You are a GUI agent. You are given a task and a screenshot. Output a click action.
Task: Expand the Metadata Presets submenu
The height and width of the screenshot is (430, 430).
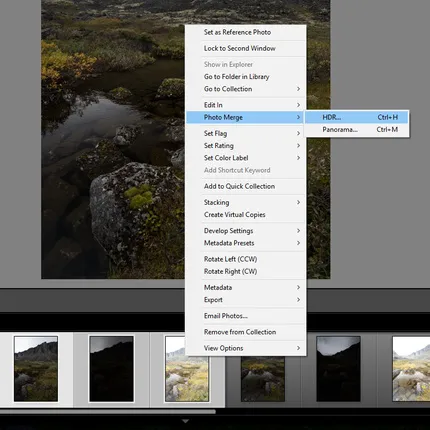tap(246, 243)
